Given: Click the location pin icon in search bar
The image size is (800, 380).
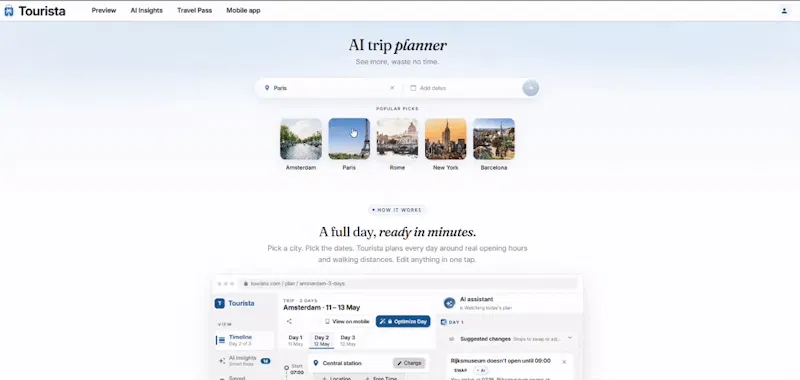Looking at the screenshot, I should 267,88.
